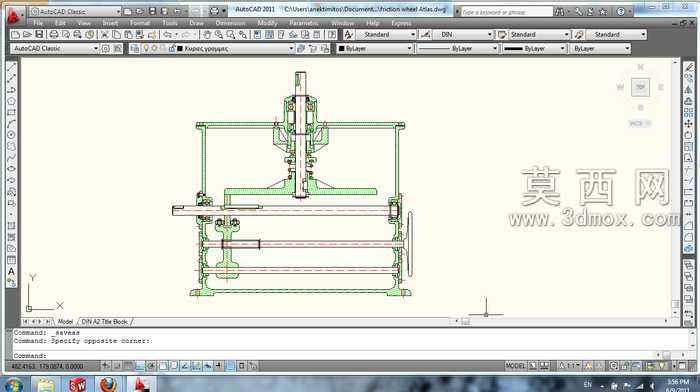Click the Workspace Settings gear icon
The width and height of the screenshot is (700, 392).
[x=106, y=48]
